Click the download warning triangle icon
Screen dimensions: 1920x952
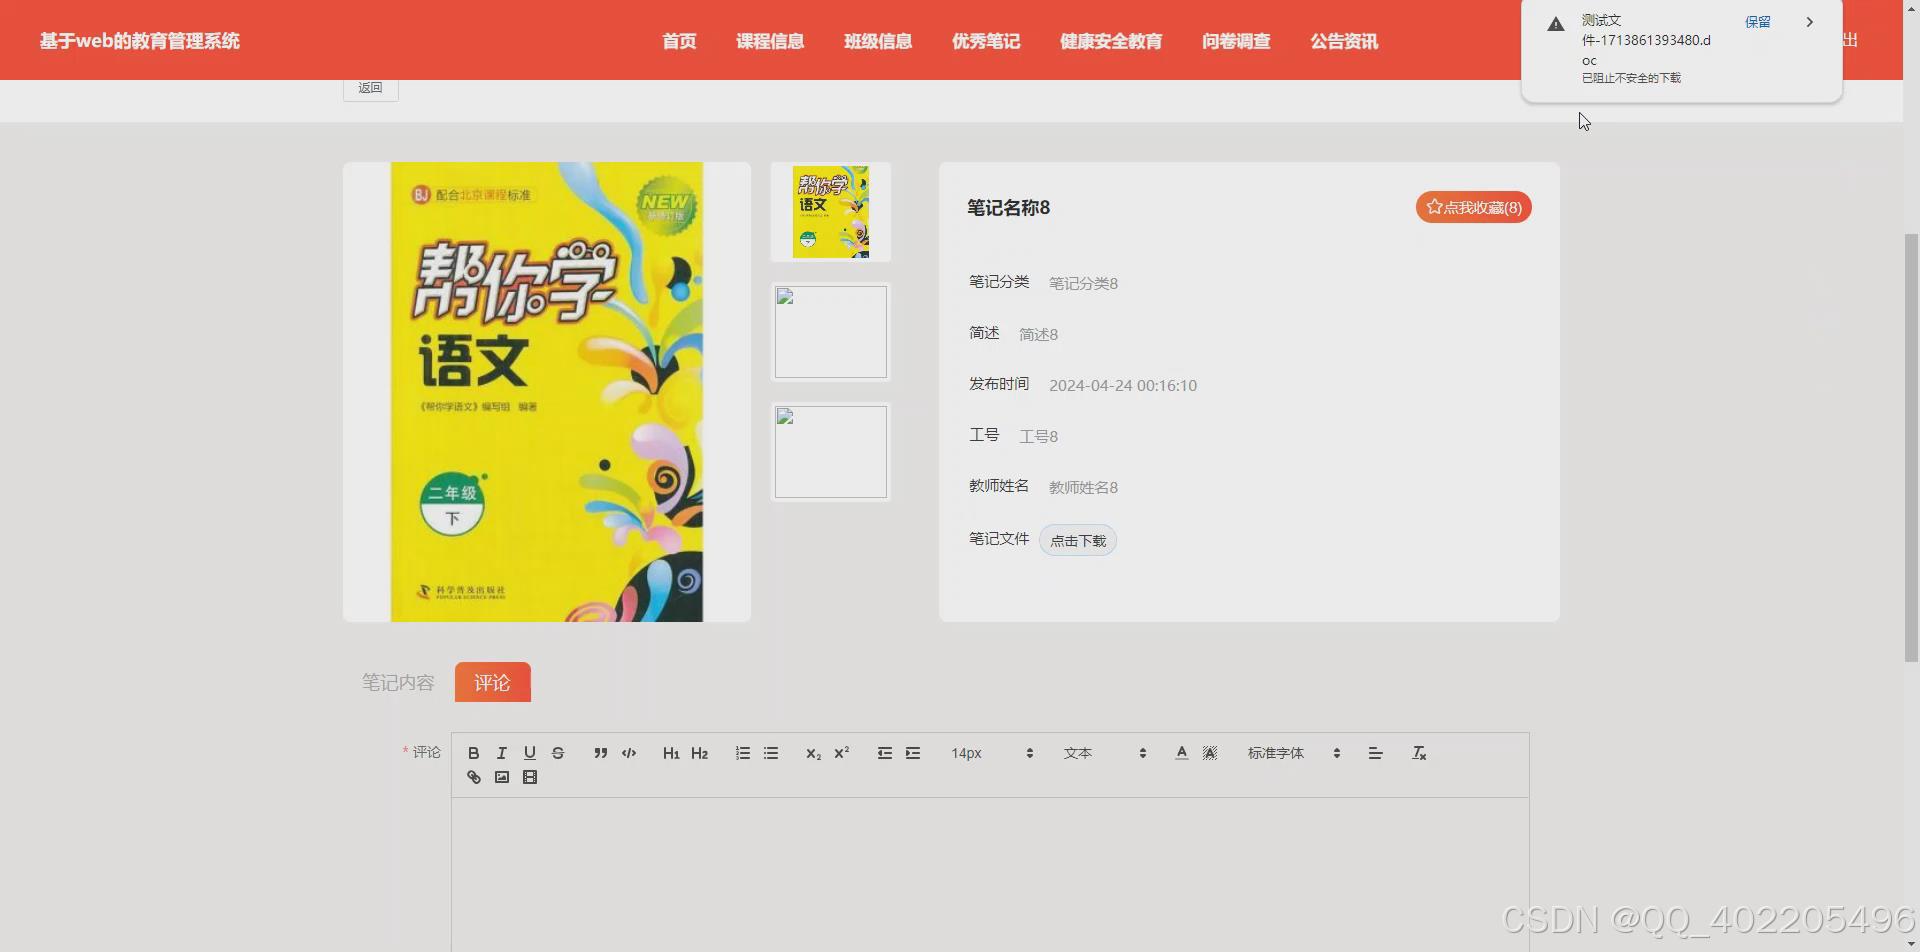(1555, 24)
